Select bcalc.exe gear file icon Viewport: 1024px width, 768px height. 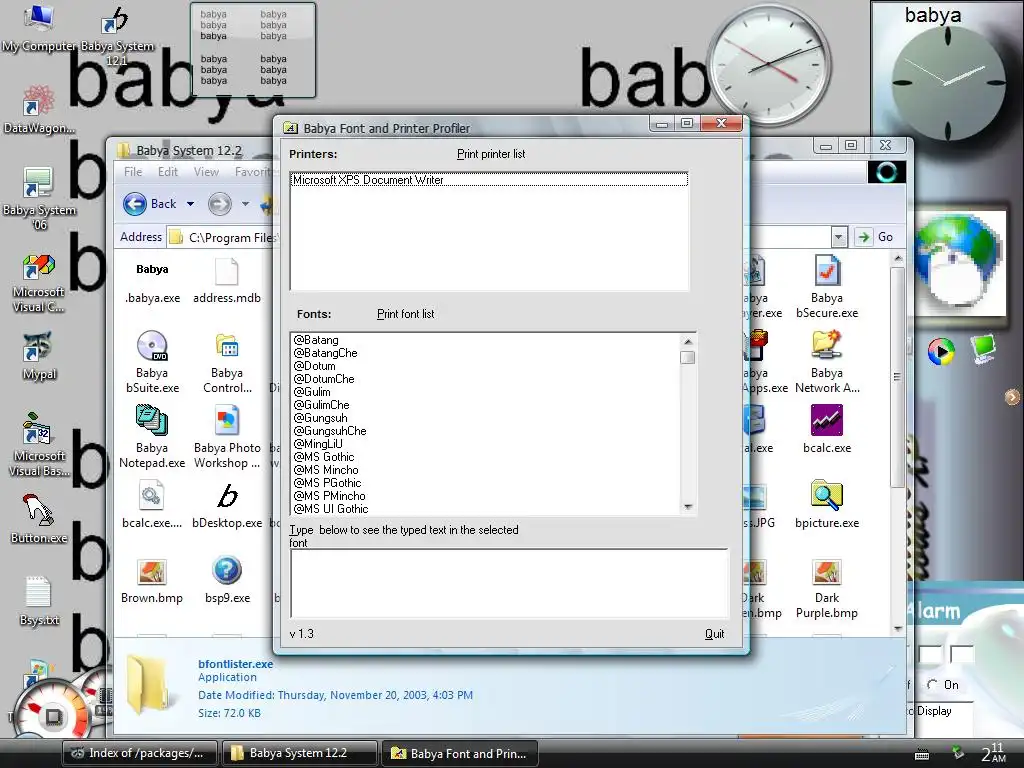[152, 505]
